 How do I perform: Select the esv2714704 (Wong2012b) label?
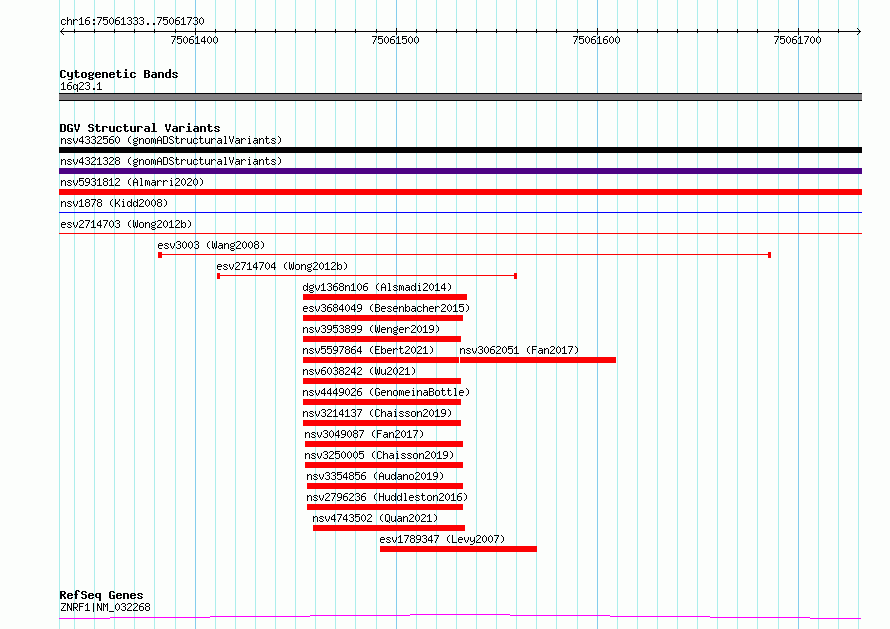click(282, 266)
